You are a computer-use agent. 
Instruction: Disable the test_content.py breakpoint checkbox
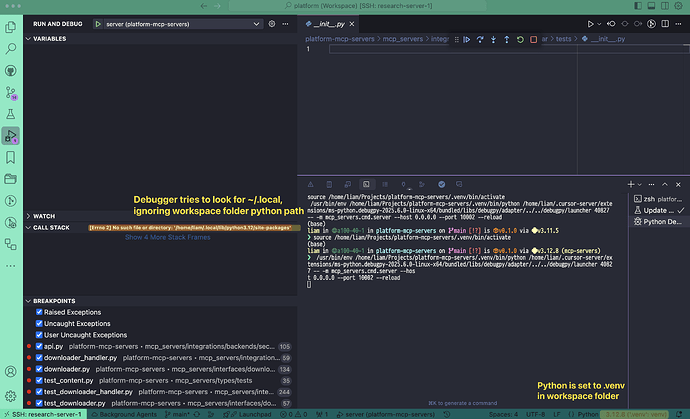[39, 380]
